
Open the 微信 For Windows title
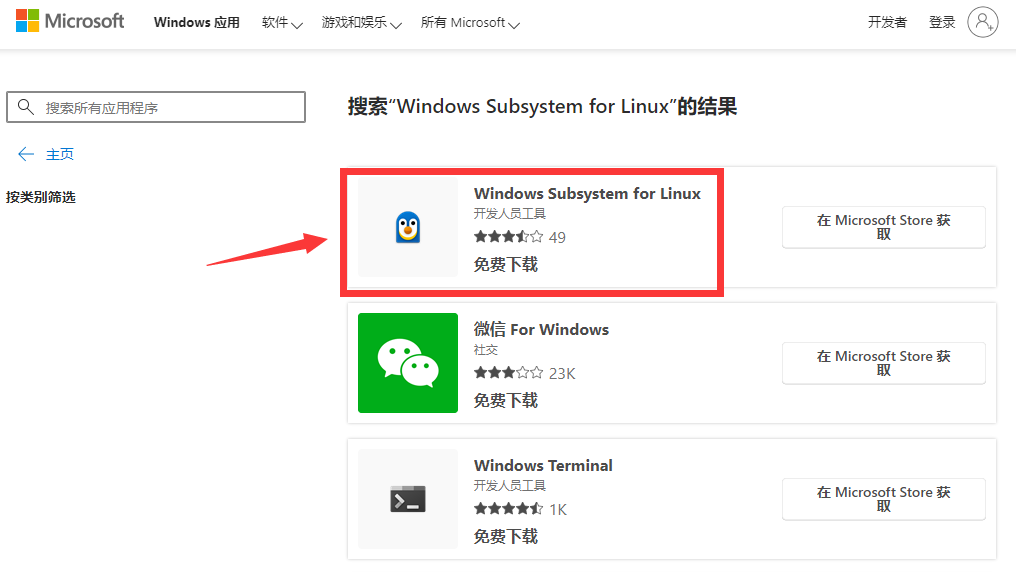[x=541, y=330]
